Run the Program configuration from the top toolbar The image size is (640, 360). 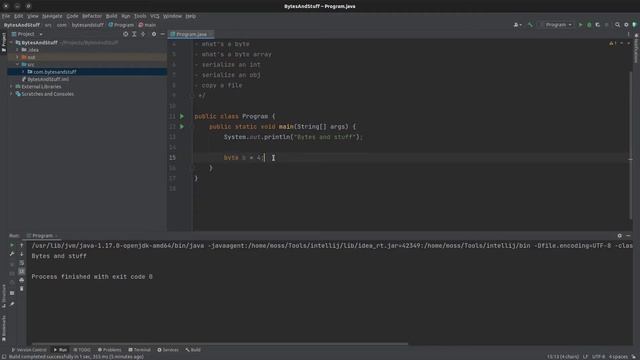pyautogui.click(x=580, y=25)
